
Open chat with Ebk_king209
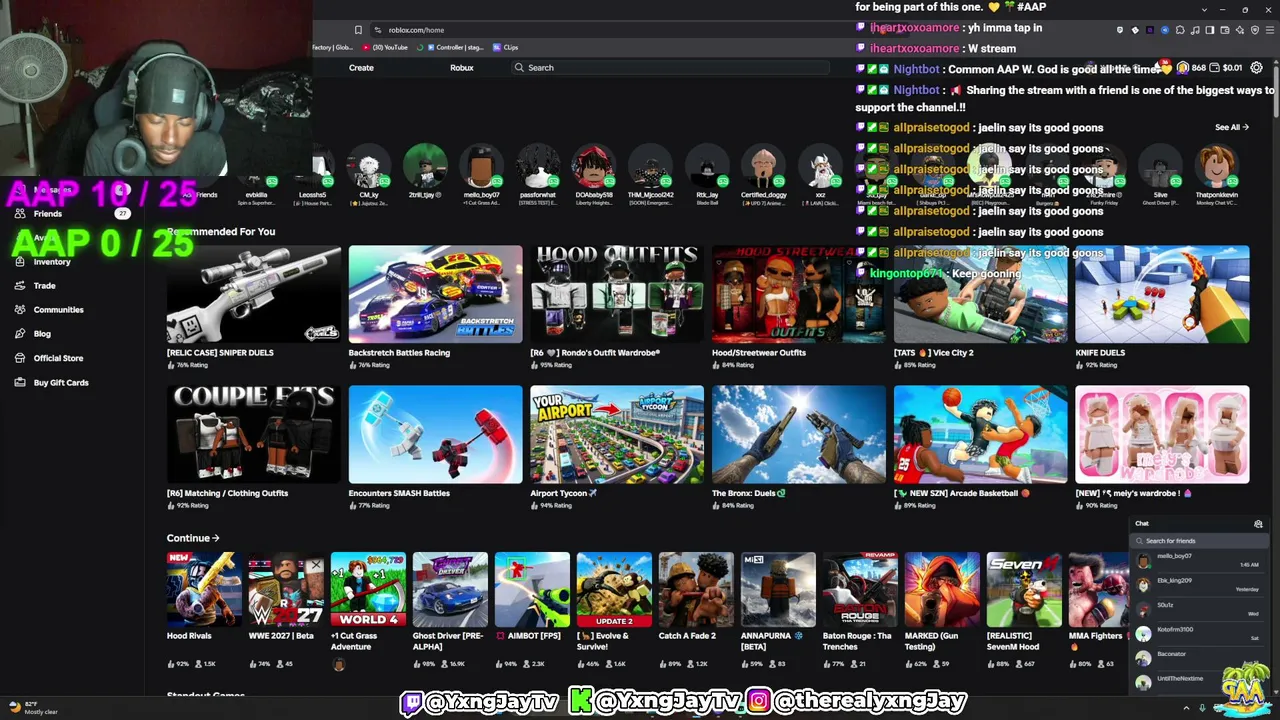1200,585
